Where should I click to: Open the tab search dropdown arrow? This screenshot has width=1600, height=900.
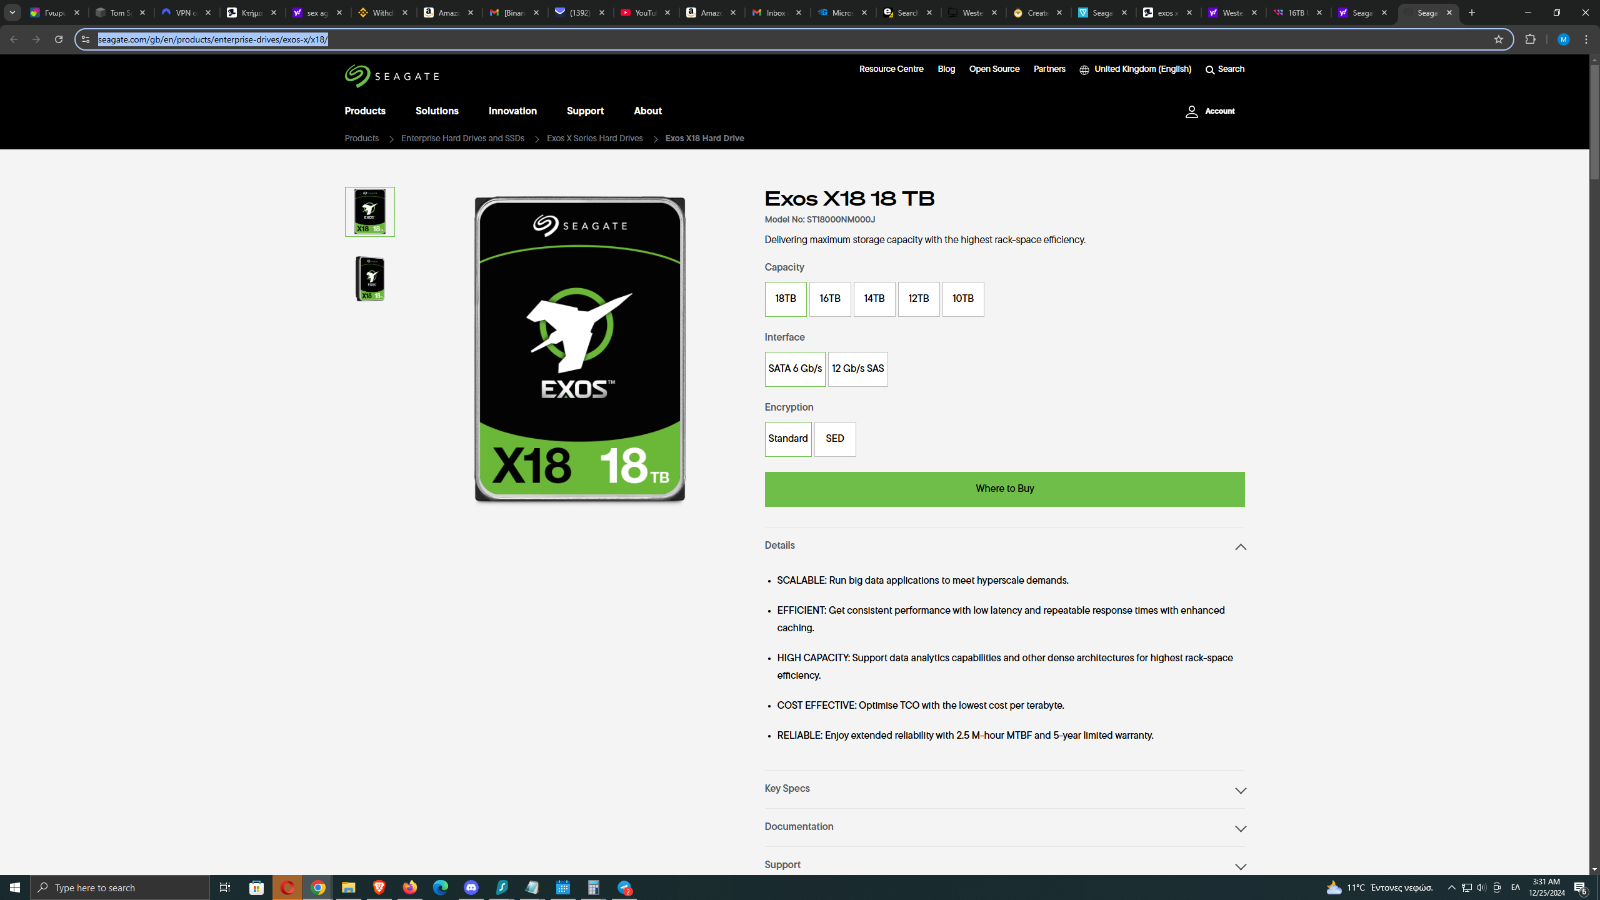pos(12,13)
